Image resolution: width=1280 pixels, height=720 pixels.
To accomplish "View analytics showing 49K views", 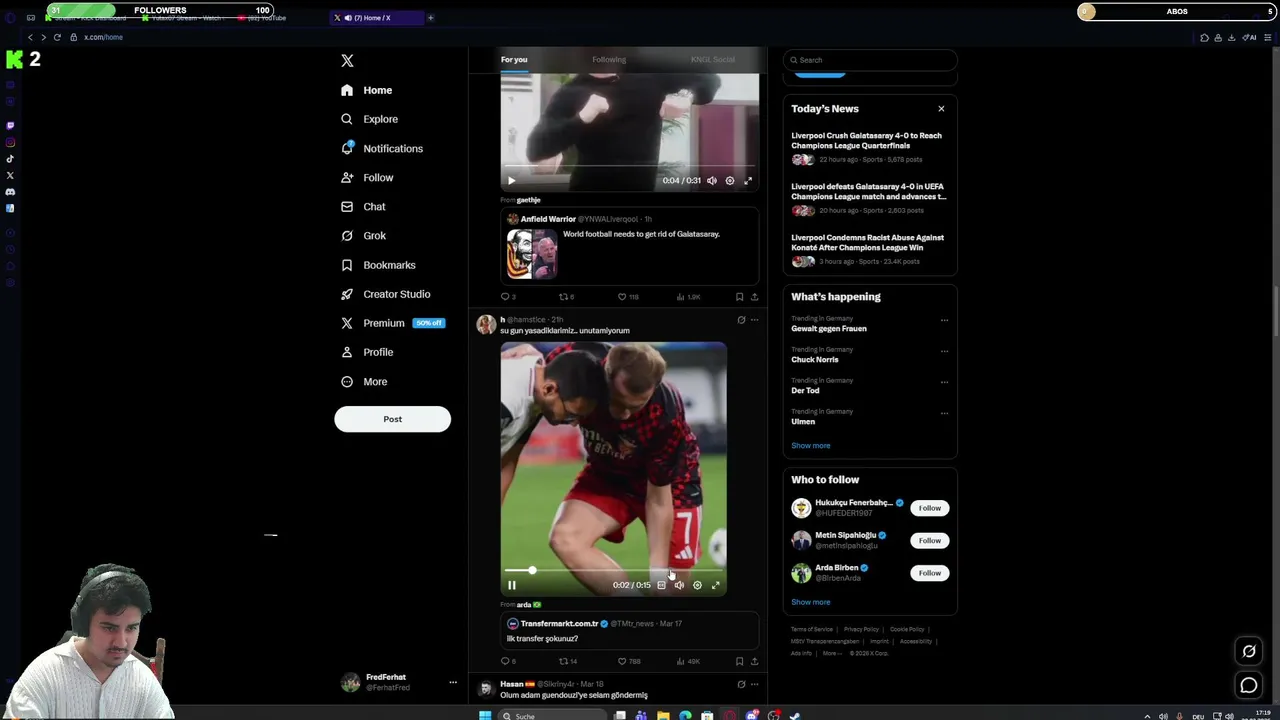I will click(x=688, y=661).
